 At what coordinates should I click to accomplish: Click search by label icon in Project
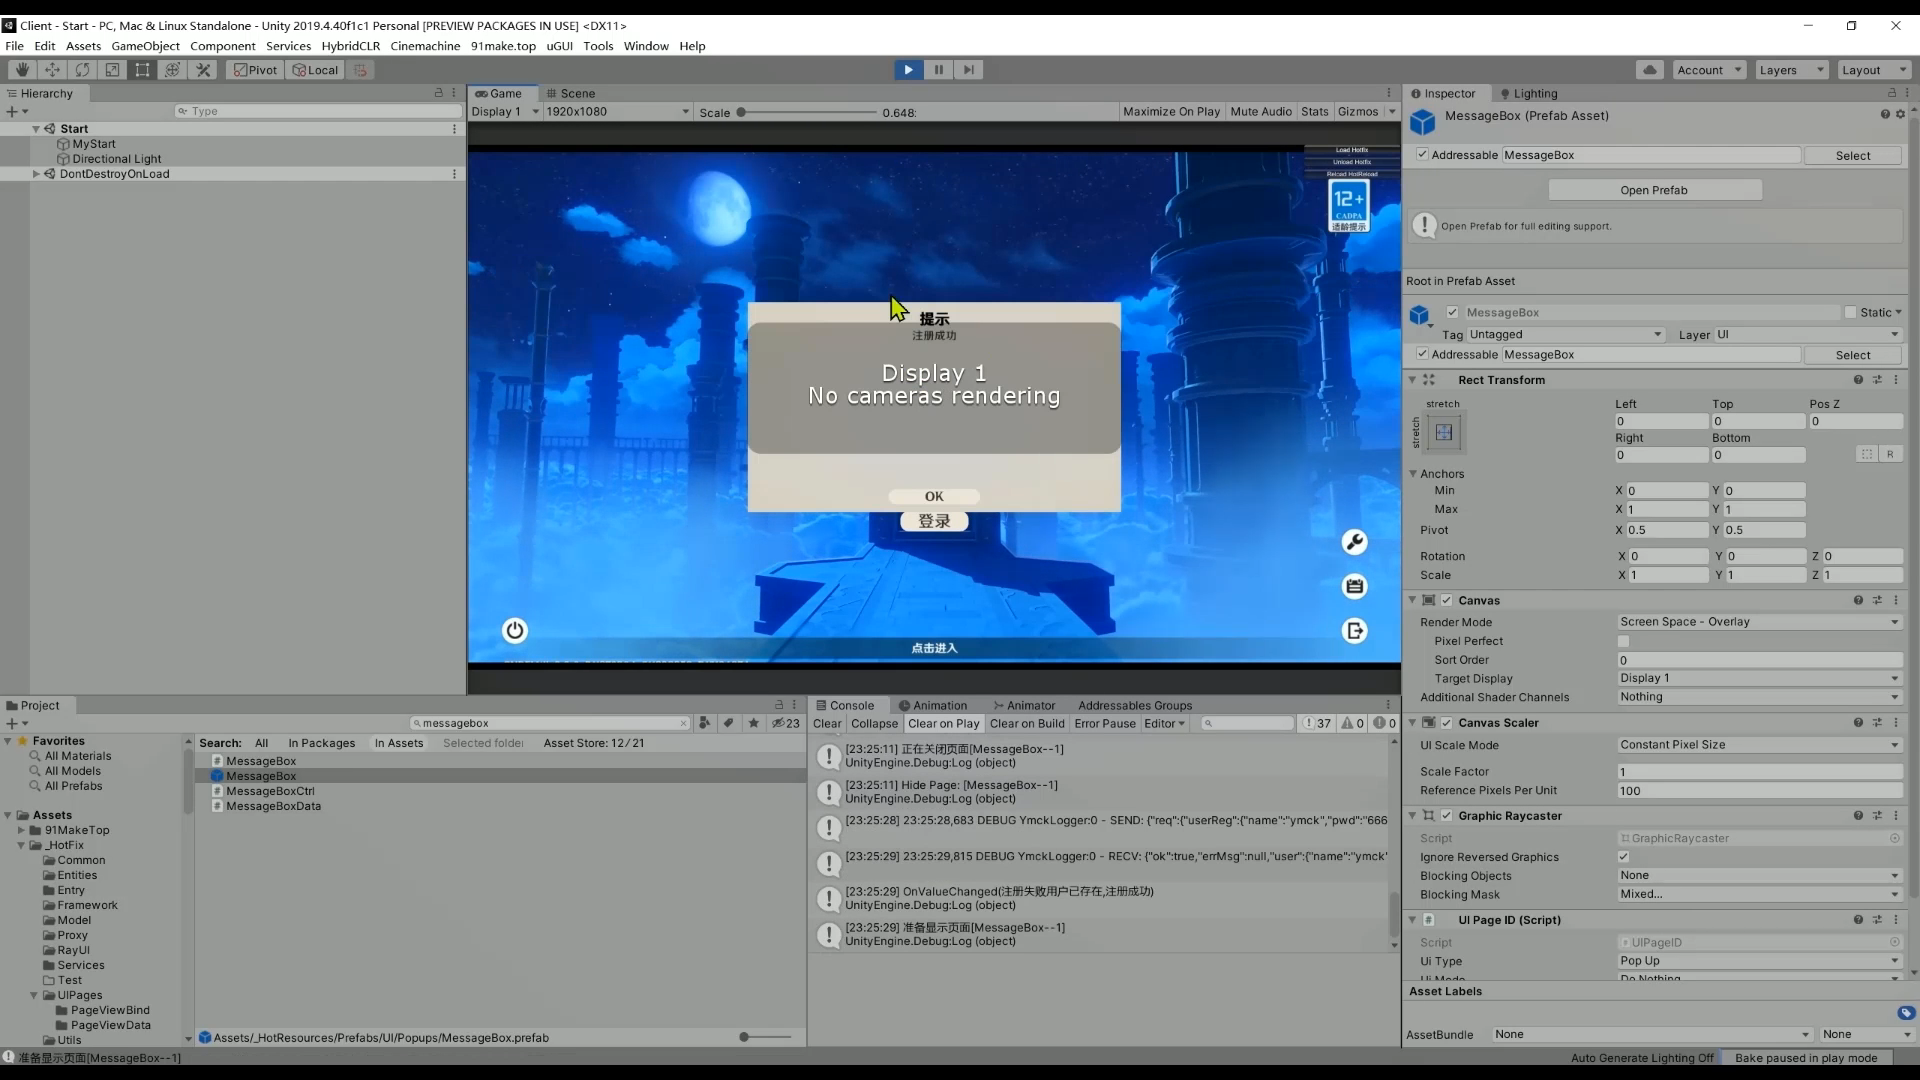pyautogui.click(x=729, y=723)
